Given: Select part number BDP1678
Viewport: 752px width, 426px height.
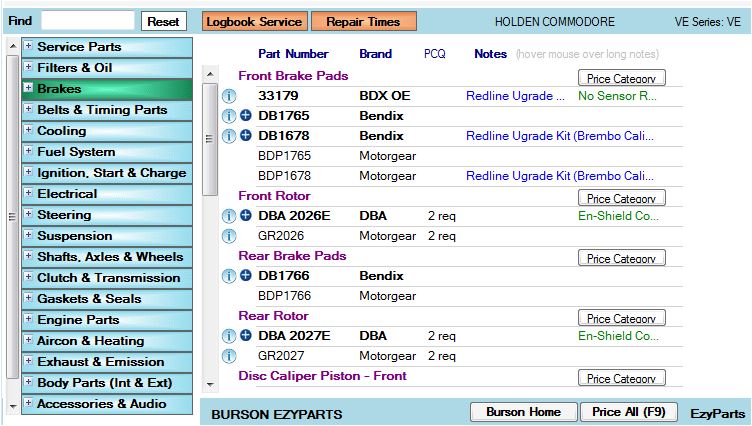Looking at the screenshot, I should click(284, 176).
